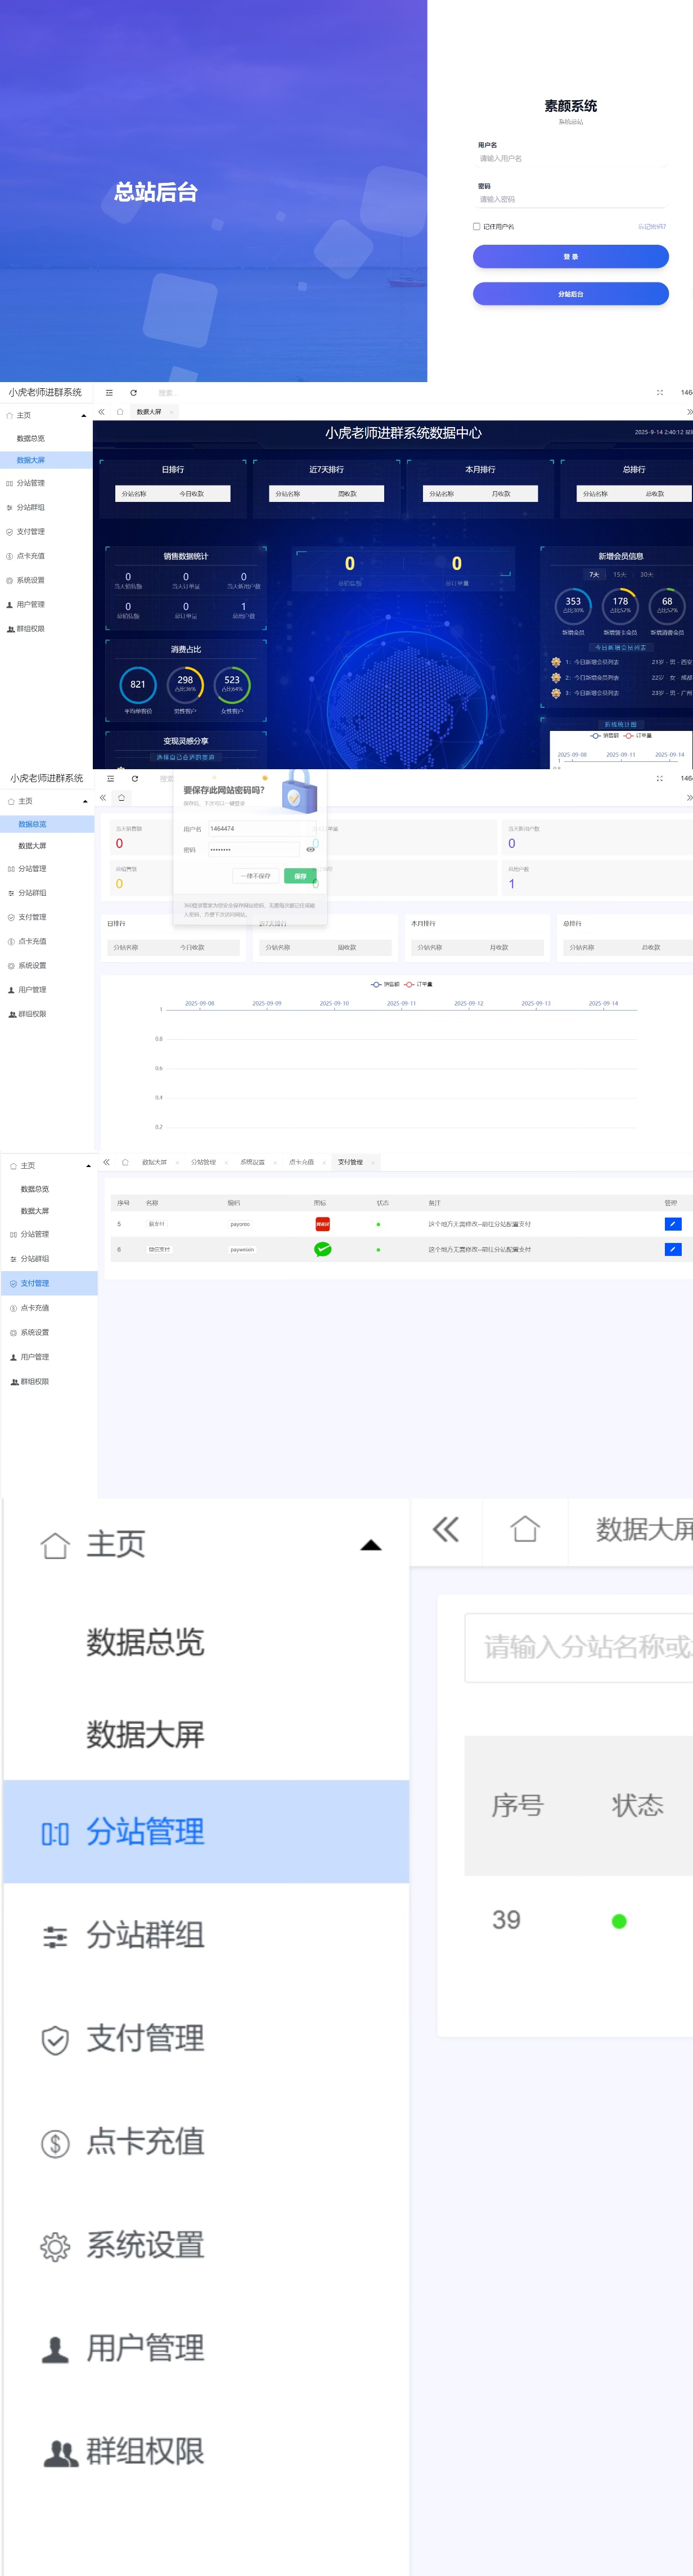
Task: Toggle 订单量 legend in dark dashboard chart
Action: tap(638, 735)
